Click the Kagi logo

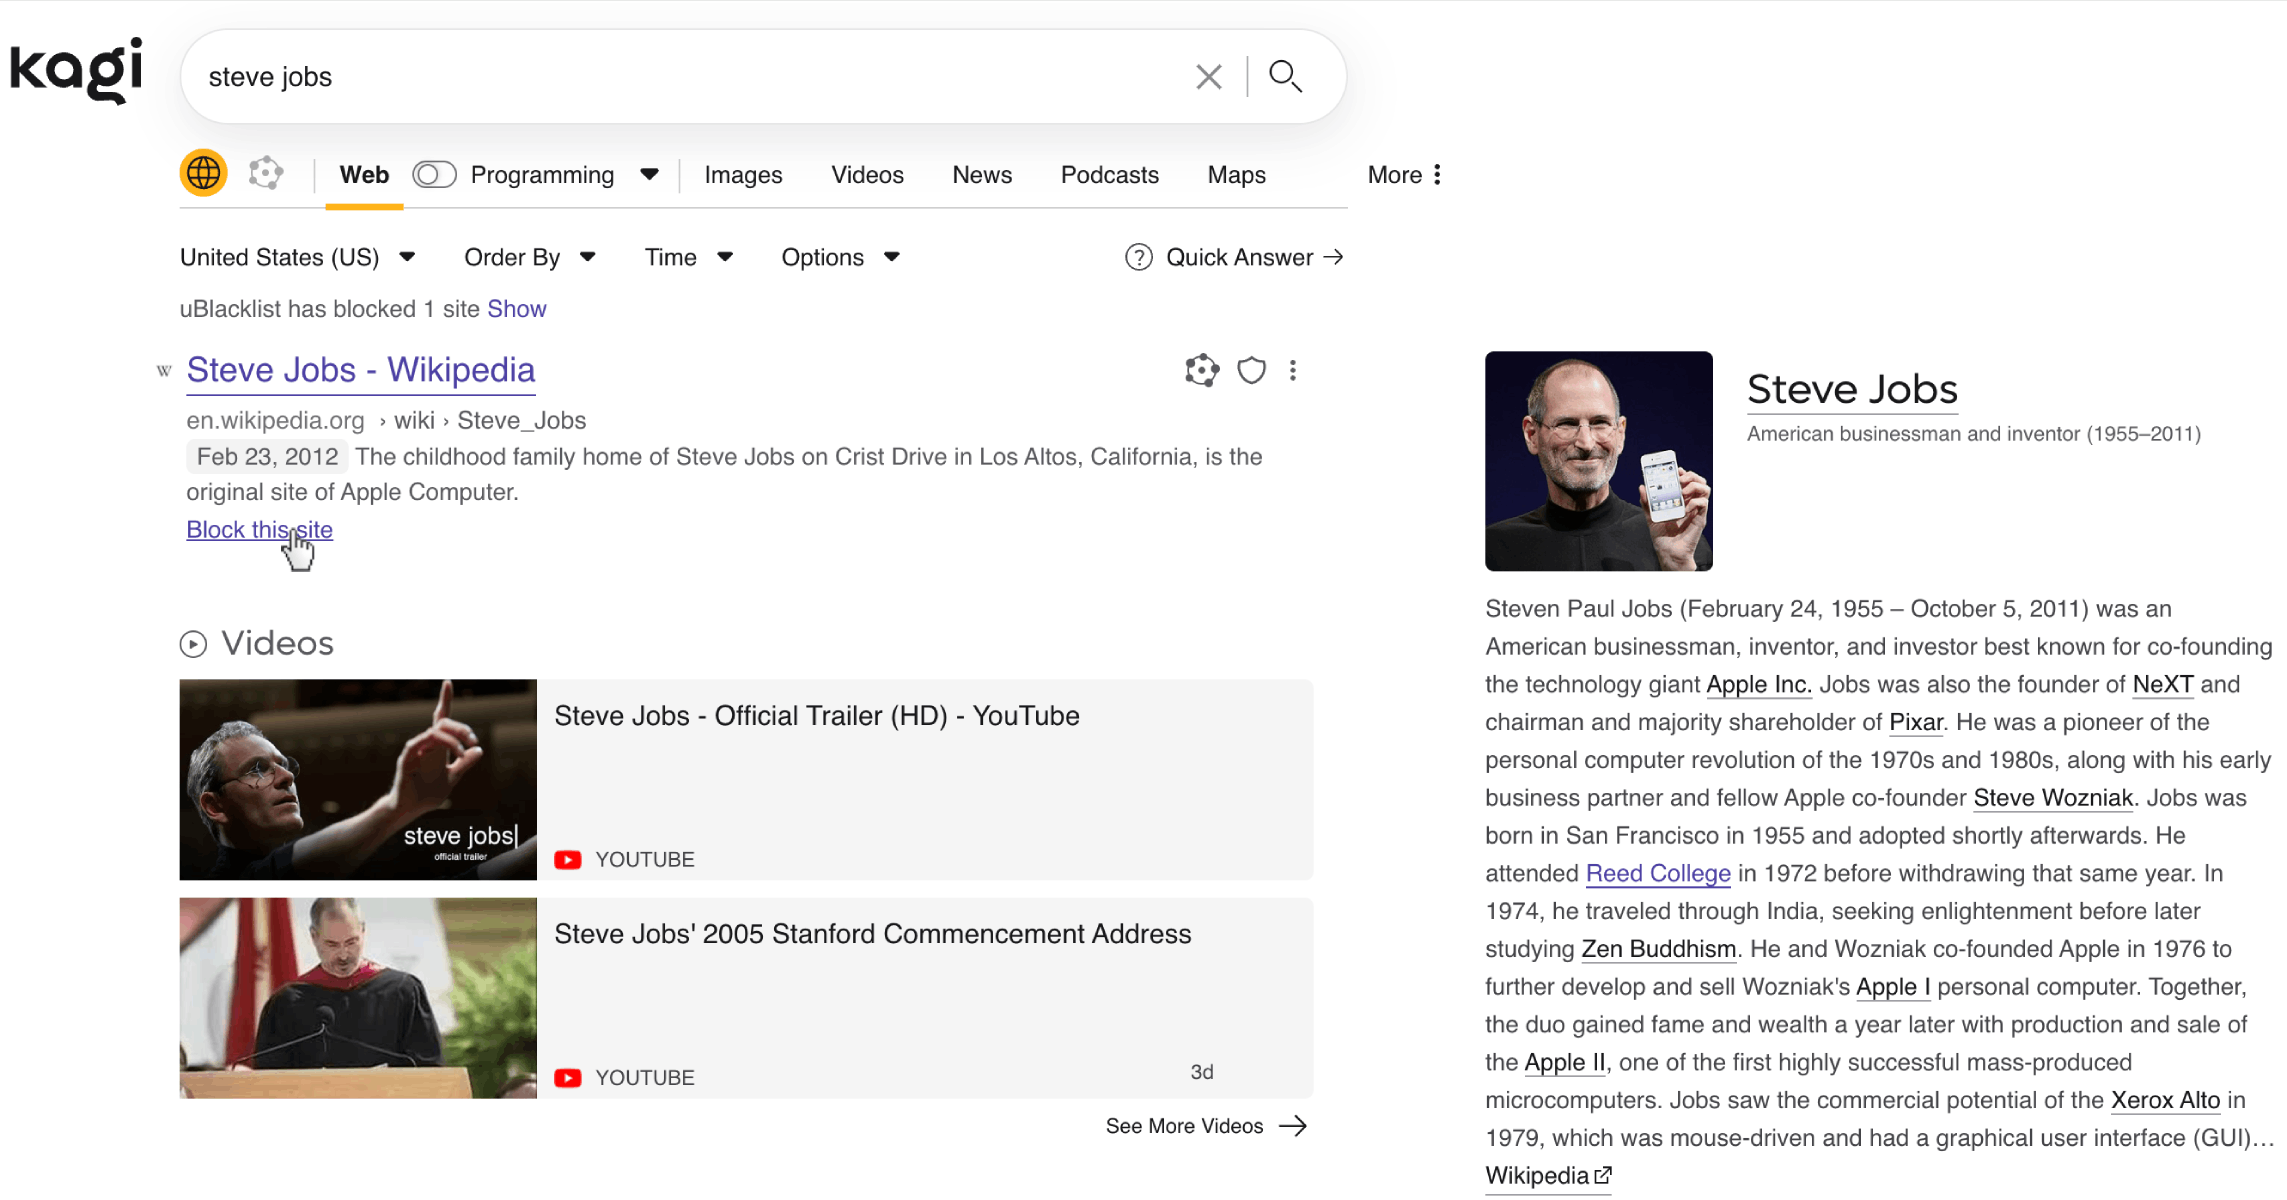point(76,71)
